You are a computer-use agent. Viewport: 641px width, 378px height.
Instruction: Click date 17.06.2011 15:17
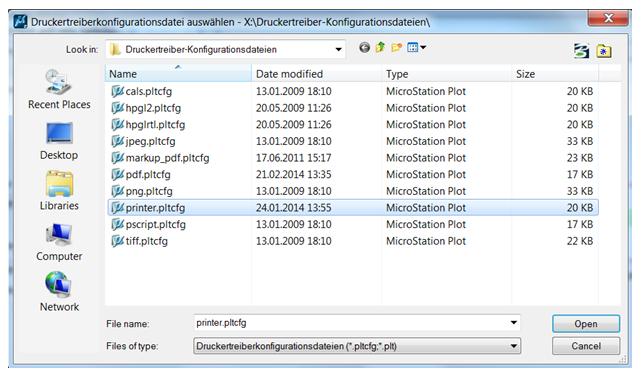(294, 158)
